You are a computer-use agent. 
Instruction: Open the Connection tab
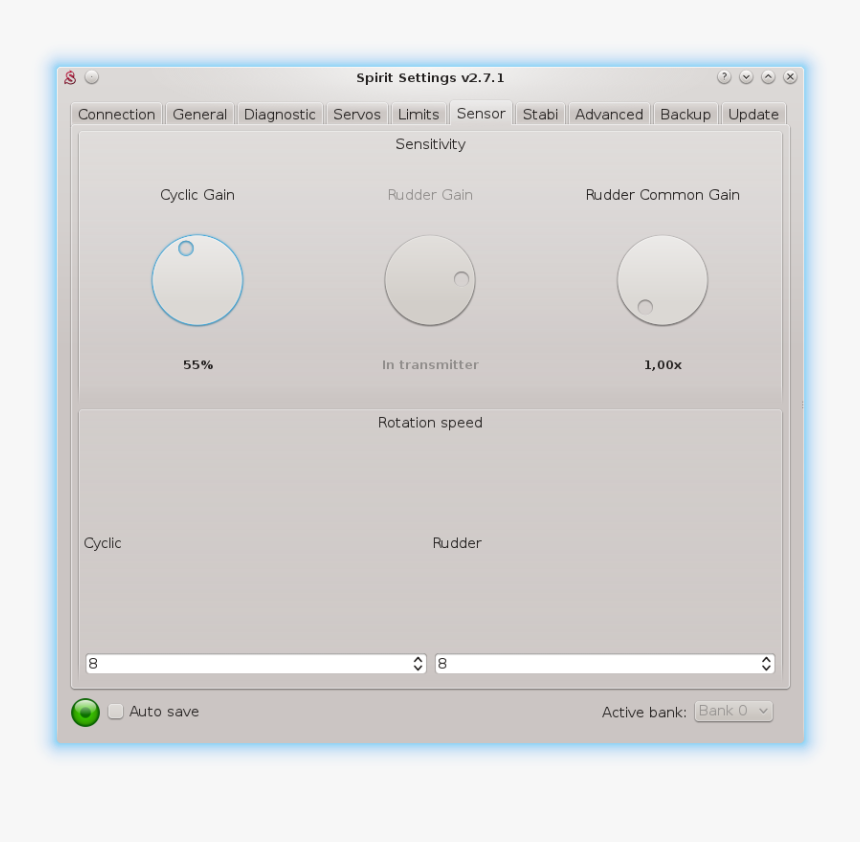pos(116,114)
